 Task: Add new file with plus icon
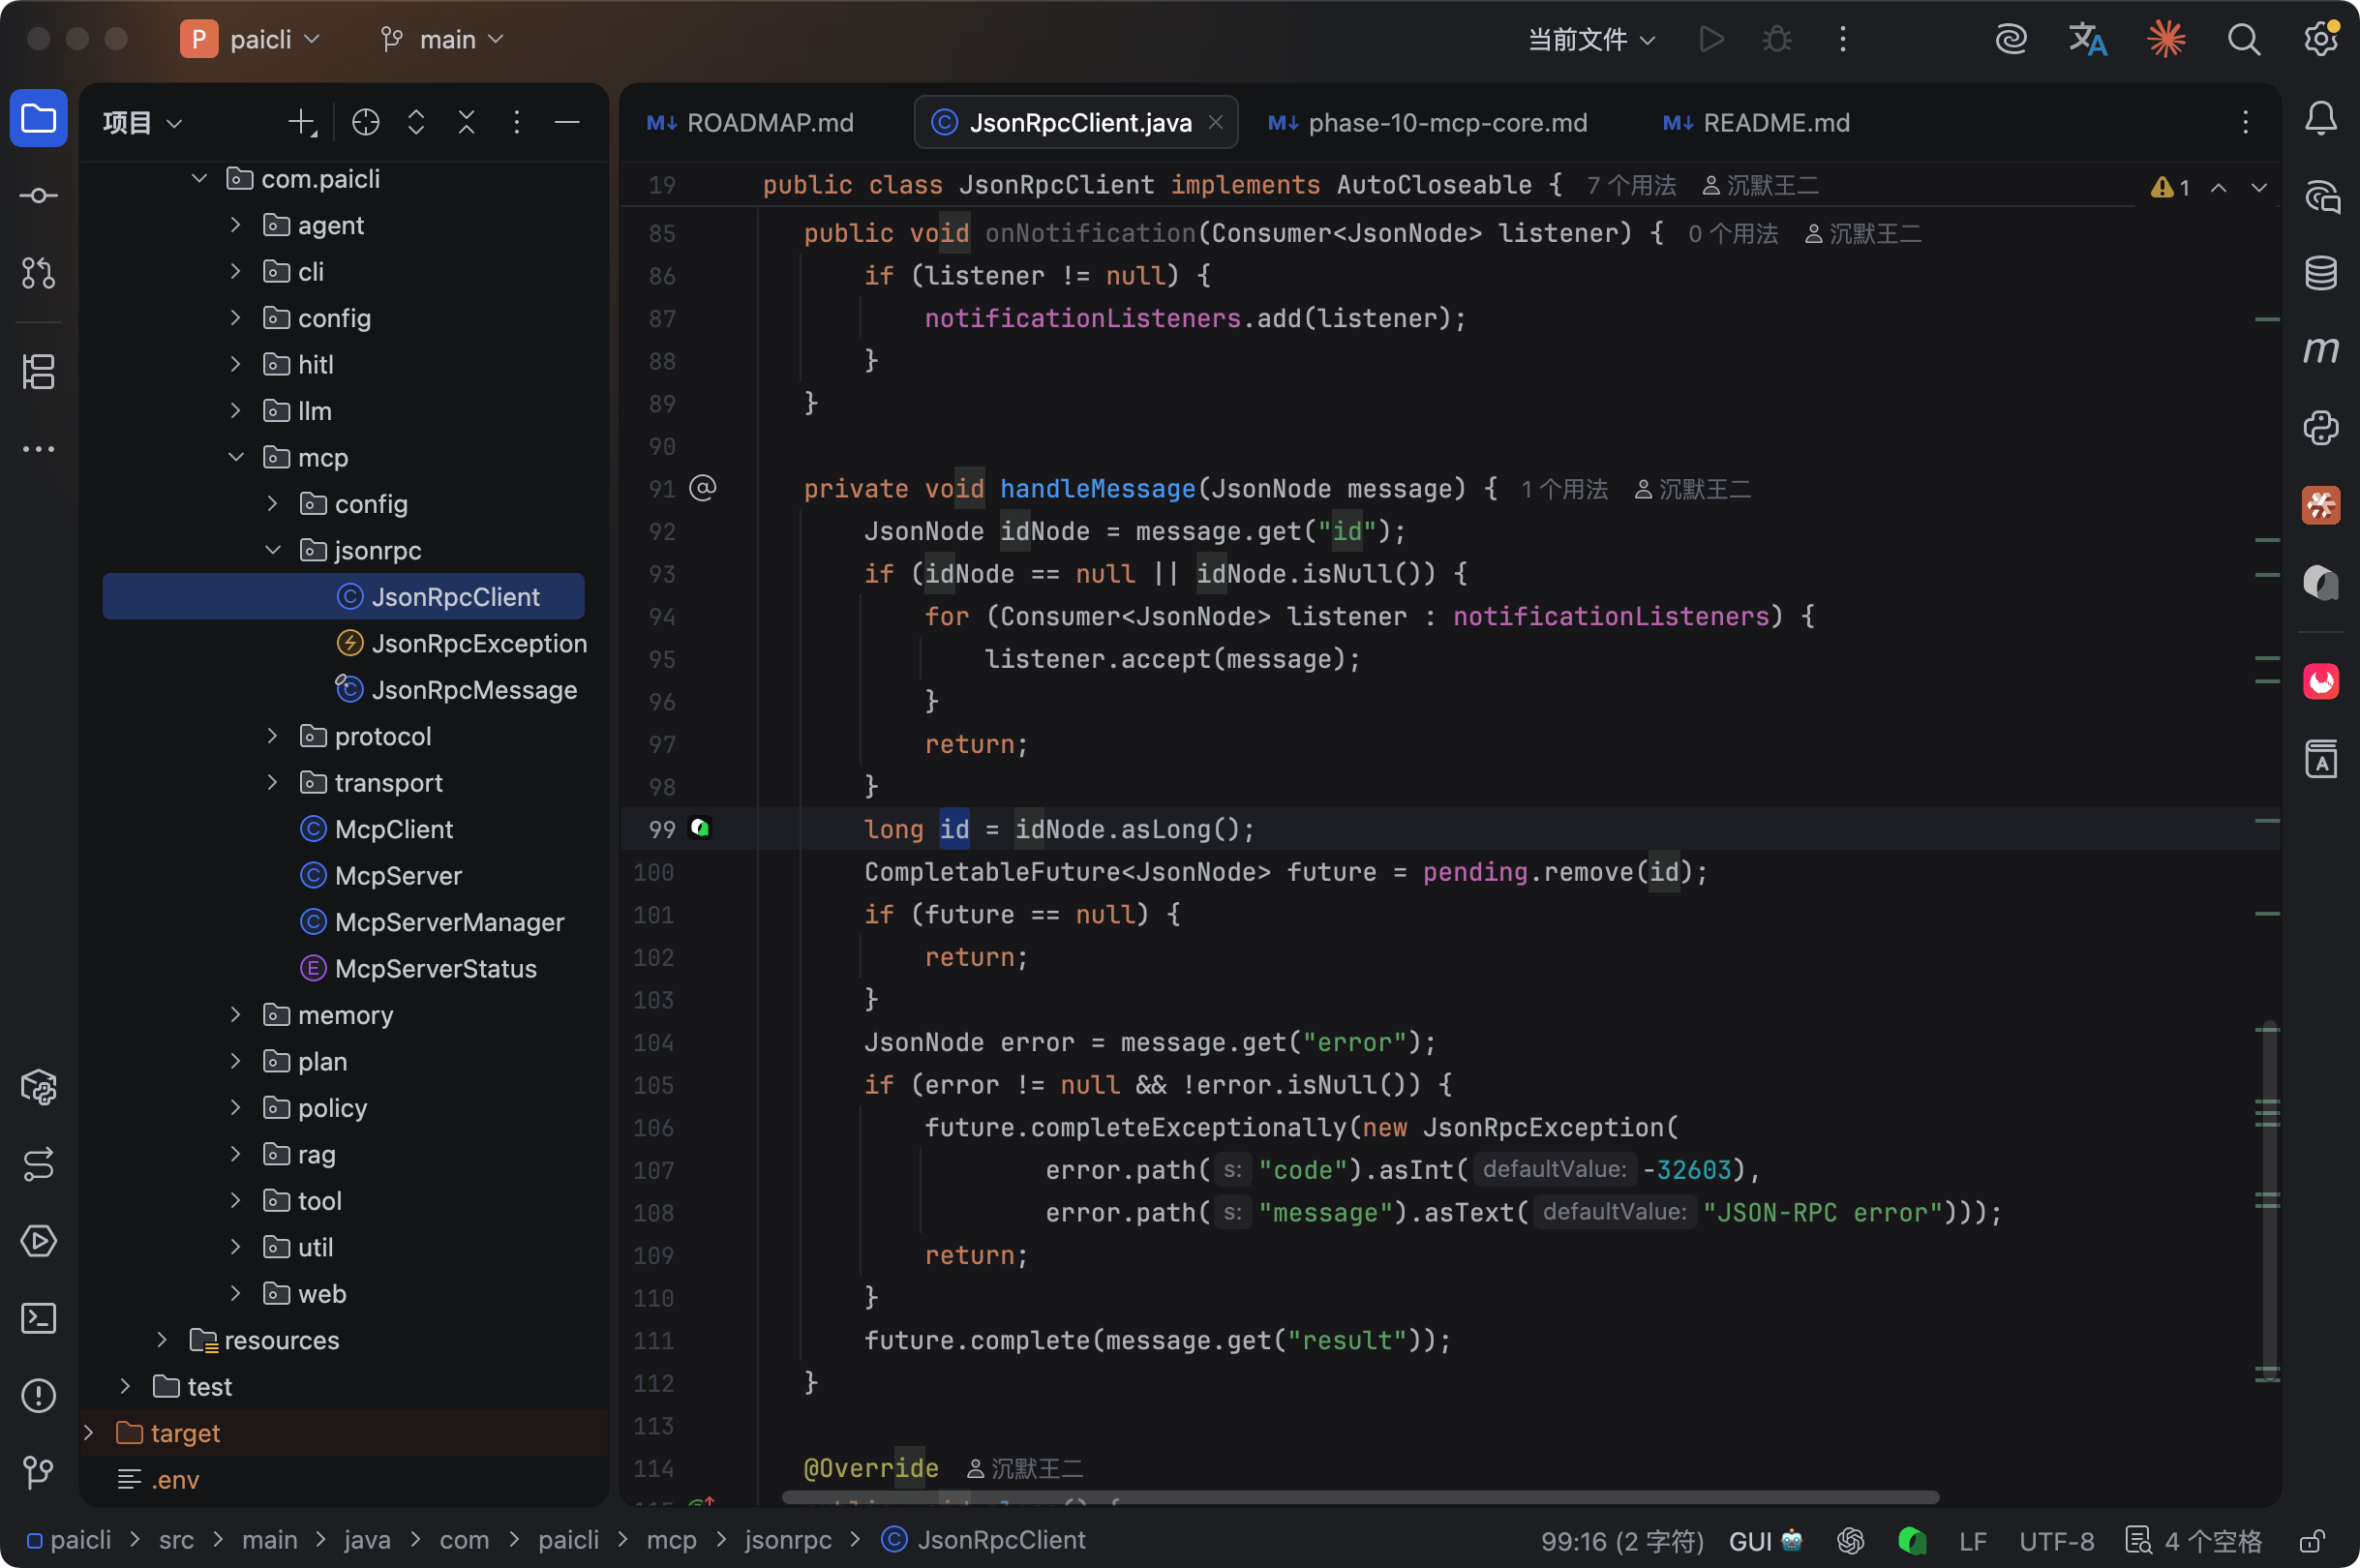point(302,122)
